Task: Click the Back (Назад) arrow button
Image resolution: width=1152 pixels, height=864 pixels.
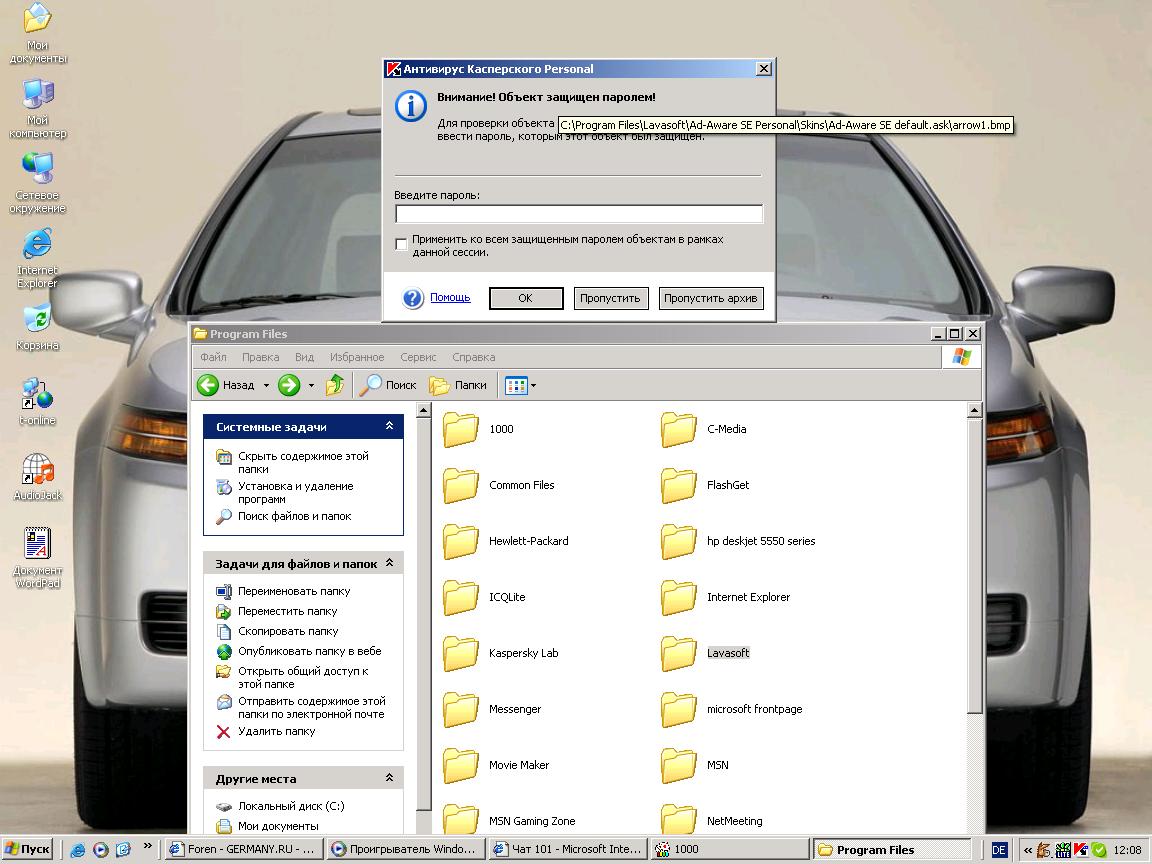Action: 226,385
